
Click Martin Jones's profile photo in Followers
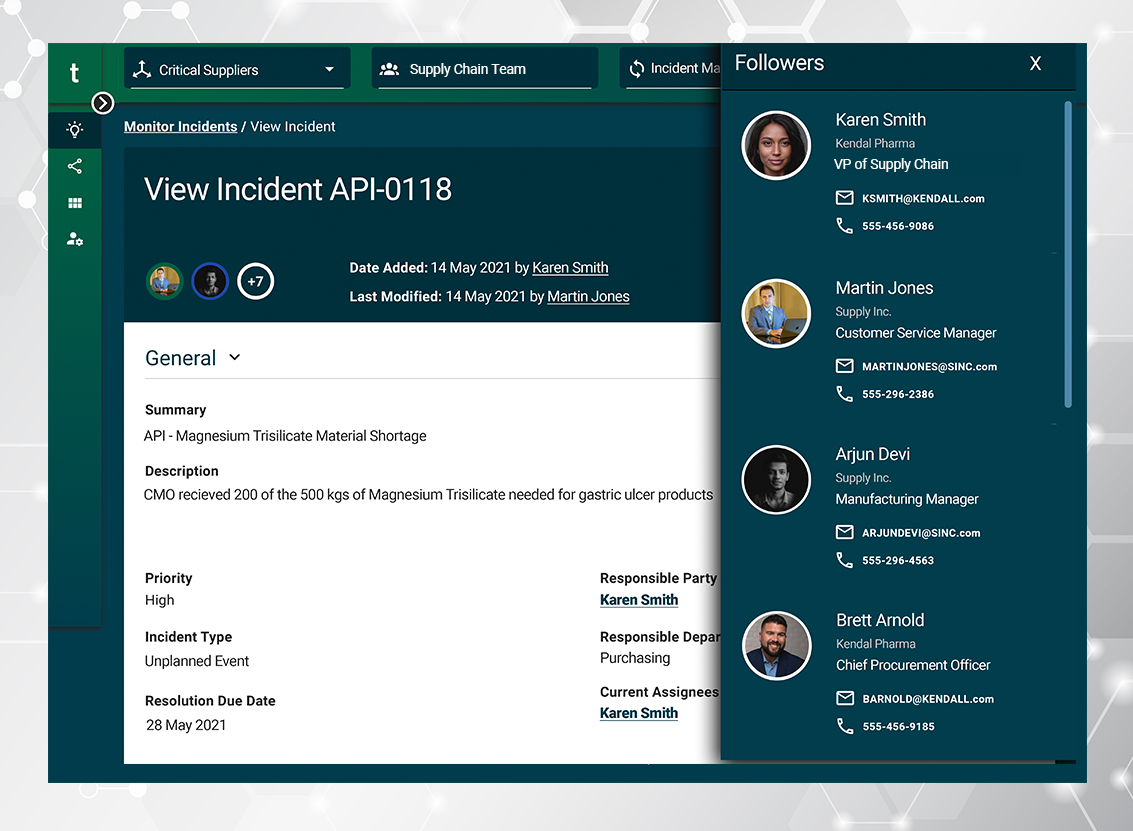pos(776,314)
